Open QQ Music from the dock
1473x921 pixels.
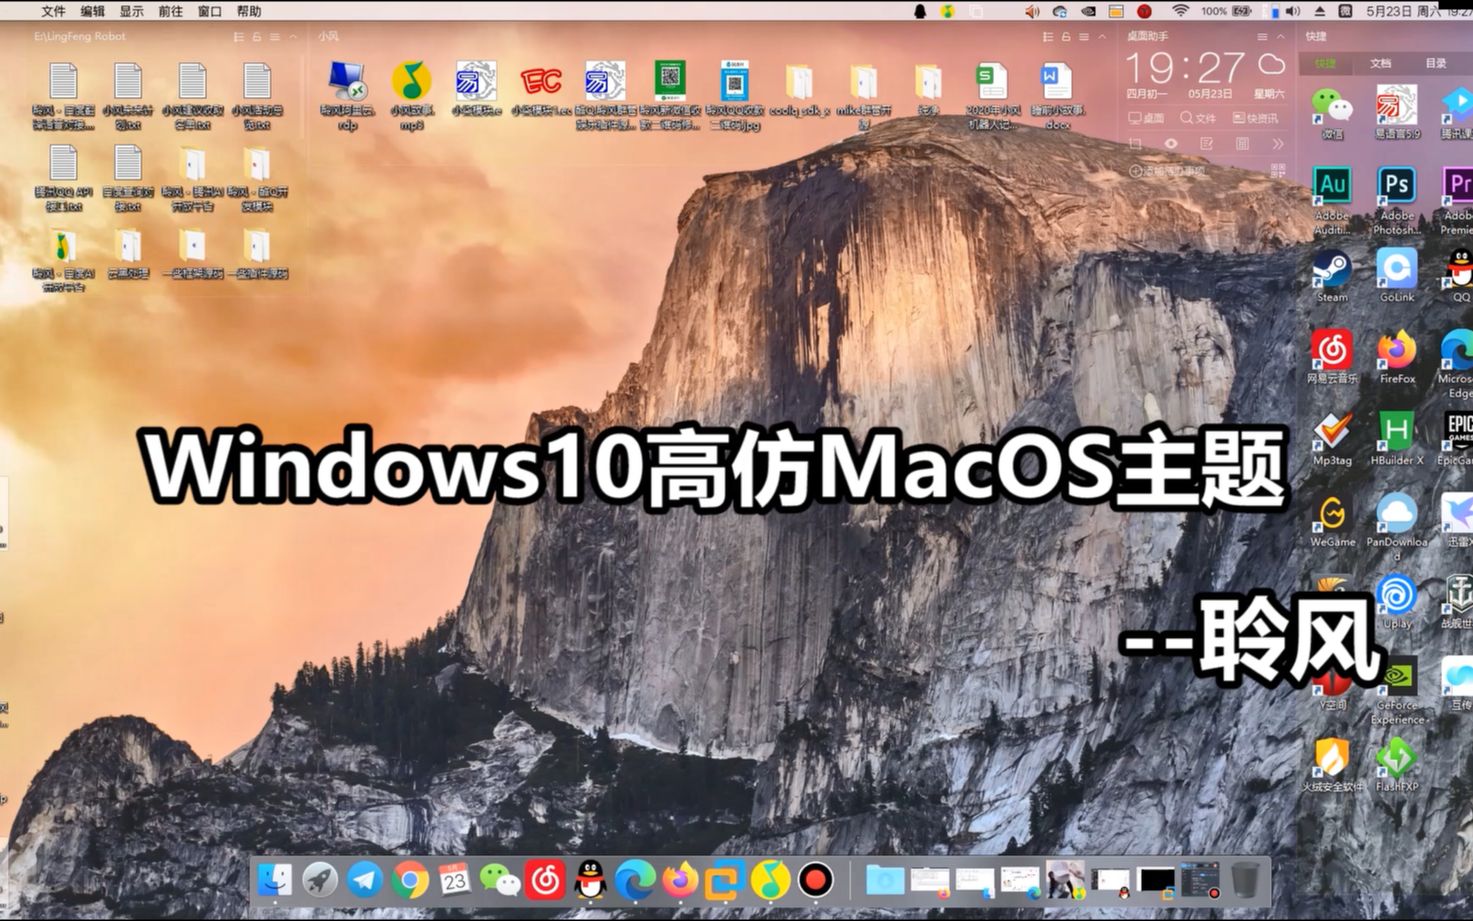click(x=770, y=880)
